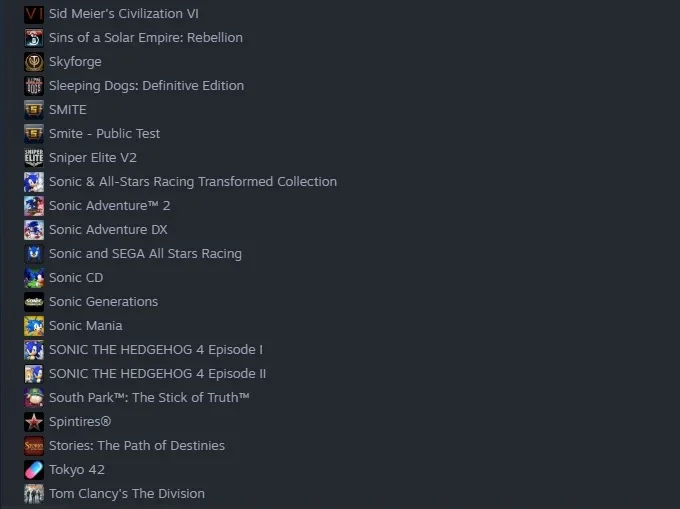The width and height of the screenshot is (680, 509).
Task: Select Sonic Adventure DX entry
Action: (108, 230)
